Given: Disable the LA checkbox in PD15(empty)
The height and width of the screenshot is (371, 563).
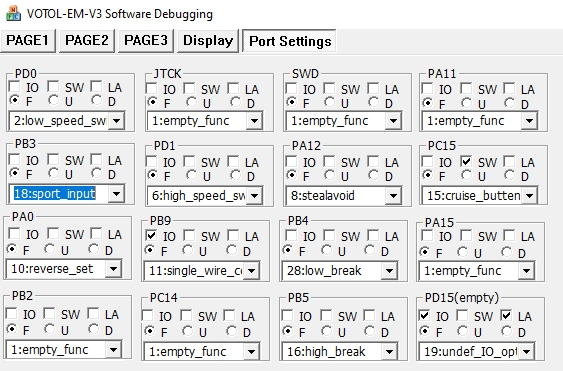Looking at the screenshot, I should (x=506, y=315).
